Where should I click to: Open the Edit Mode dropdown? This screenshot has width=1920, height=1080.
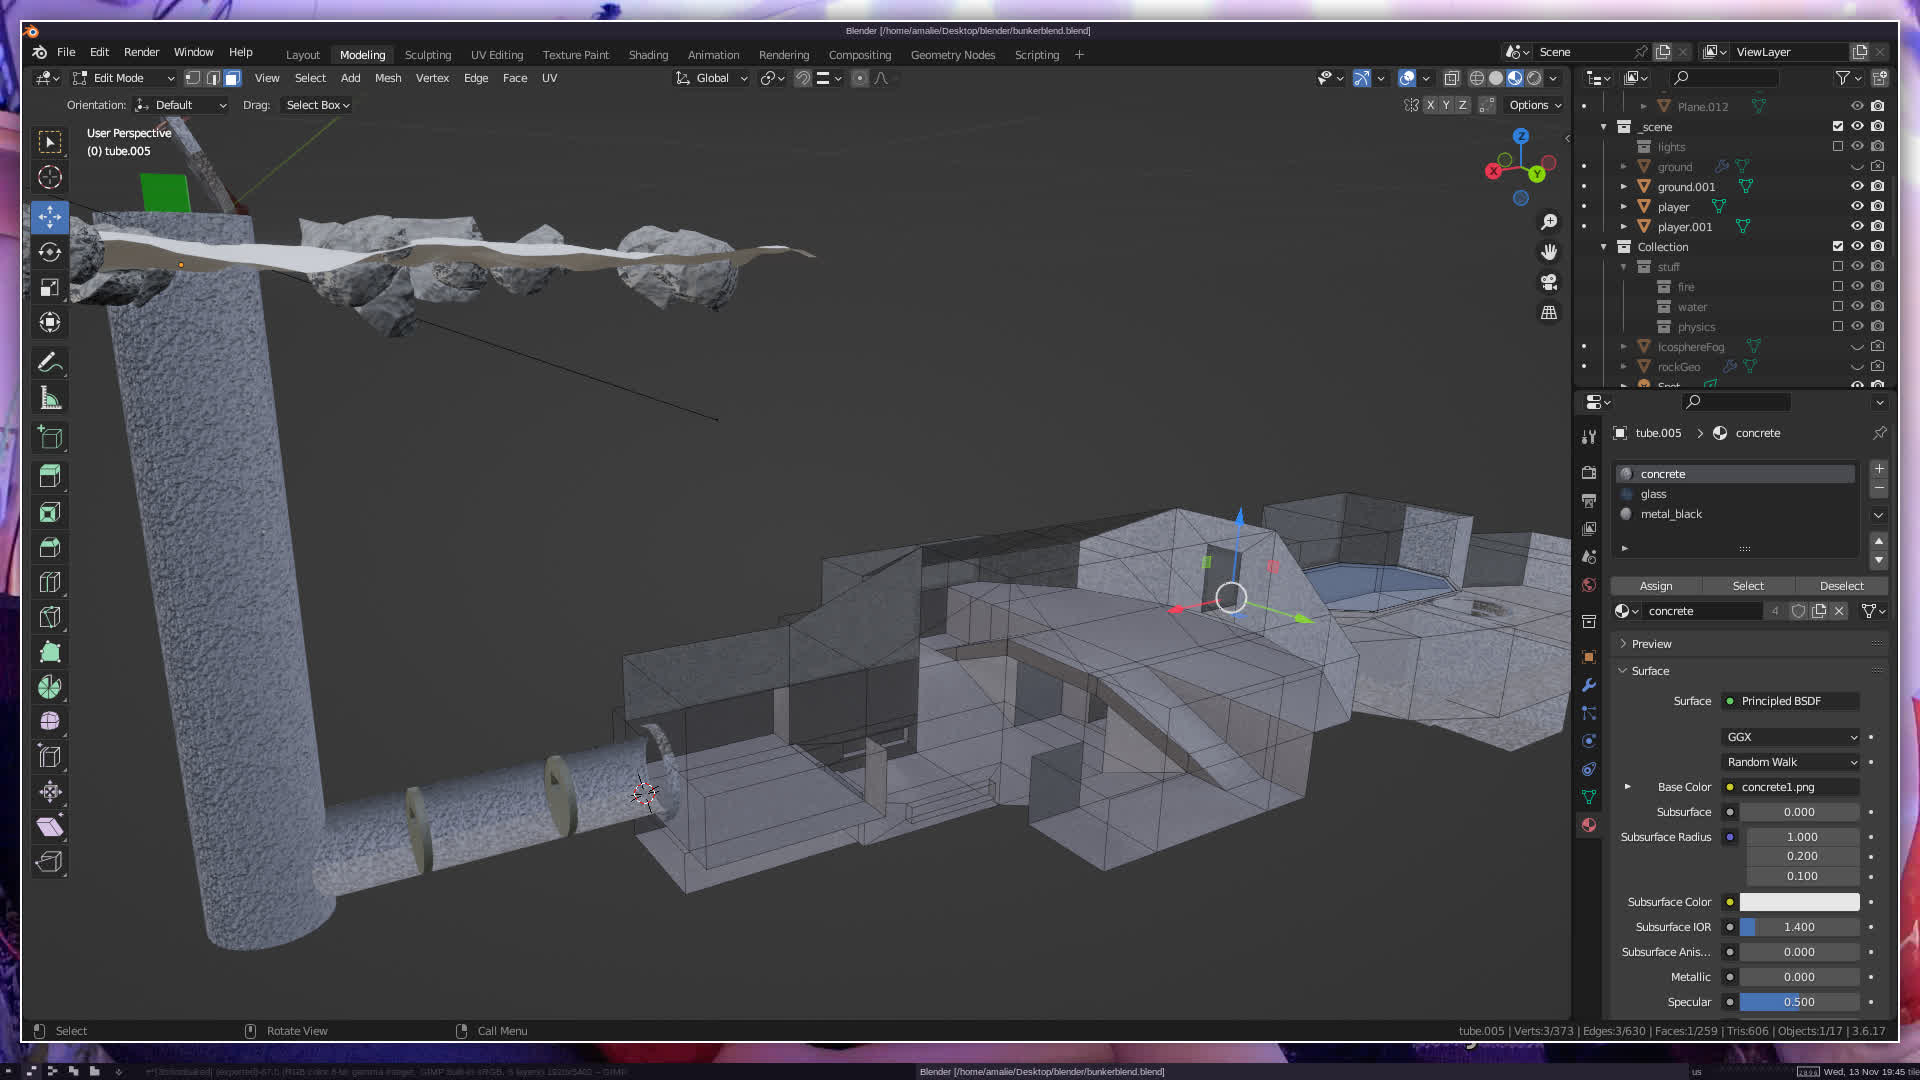click(x=124, y=78)
